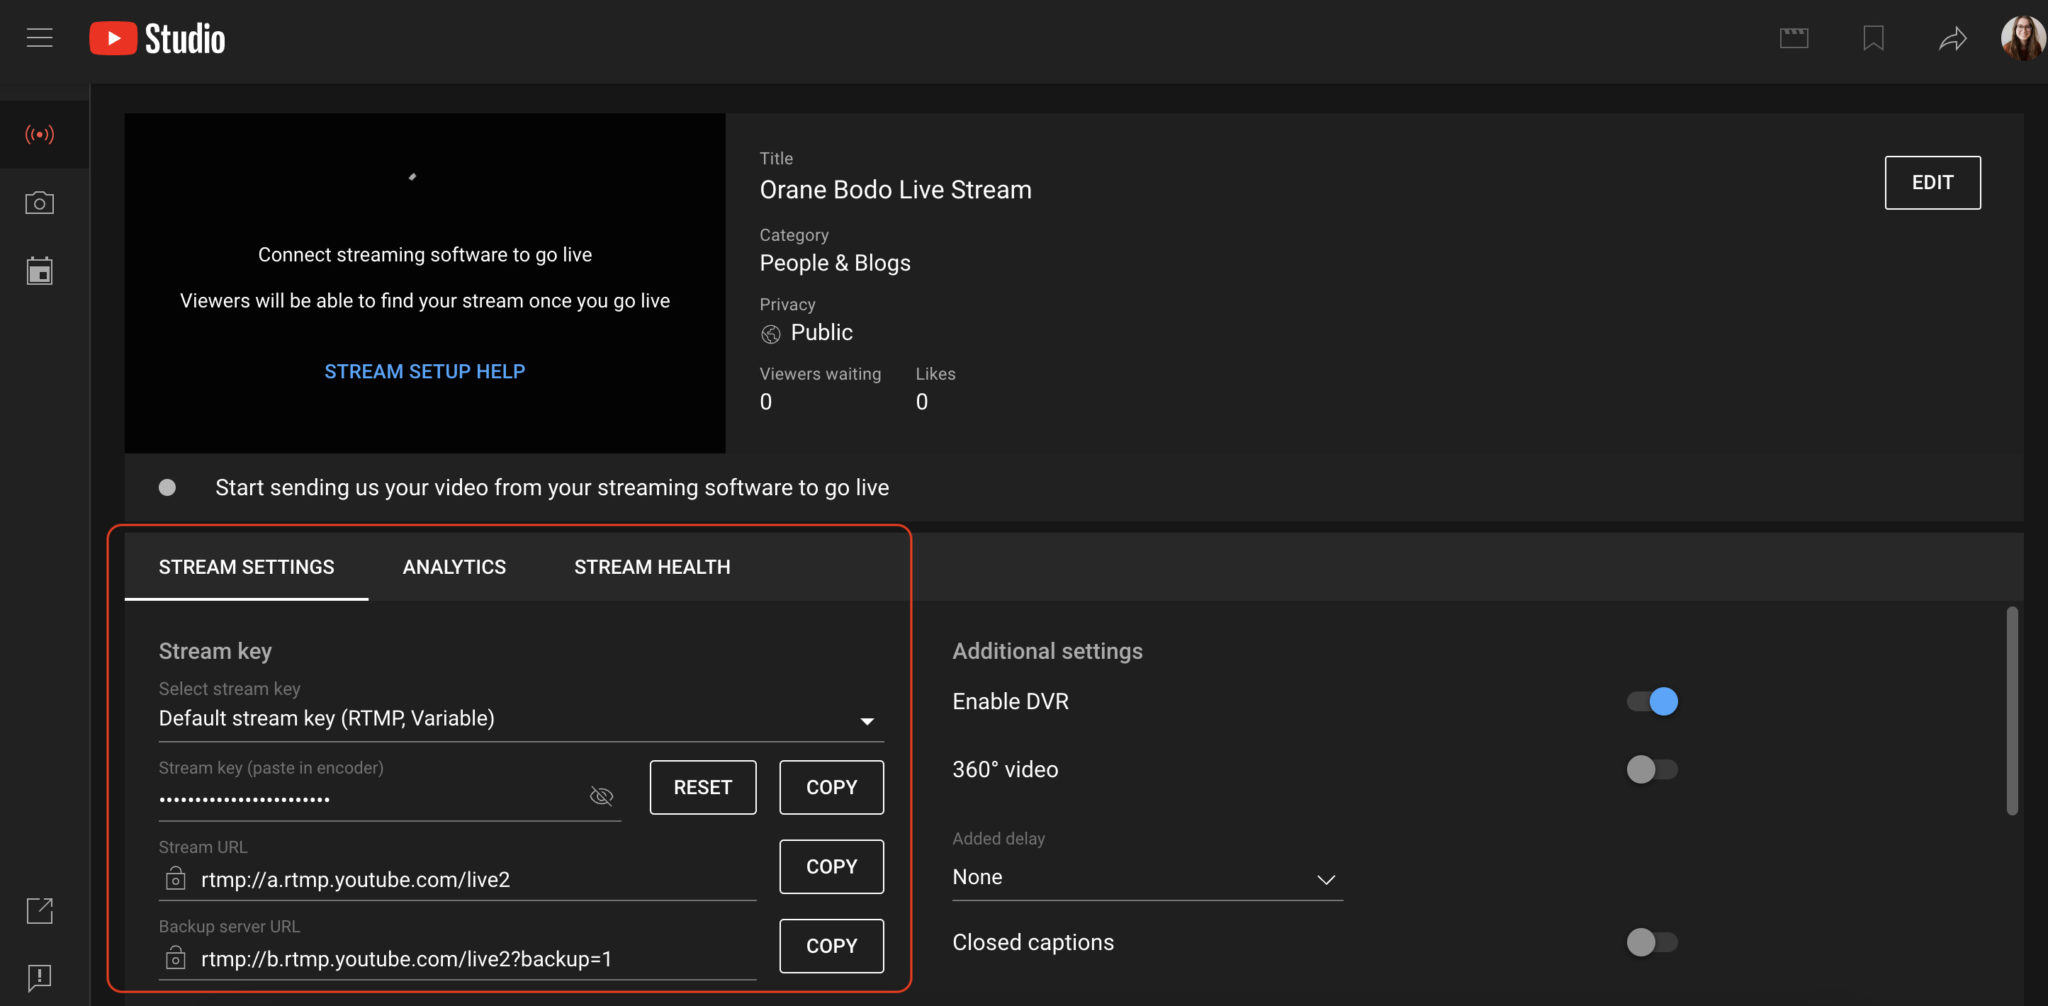
Task: Disable the Enable DVR toggle
Action: [1652, 702]
